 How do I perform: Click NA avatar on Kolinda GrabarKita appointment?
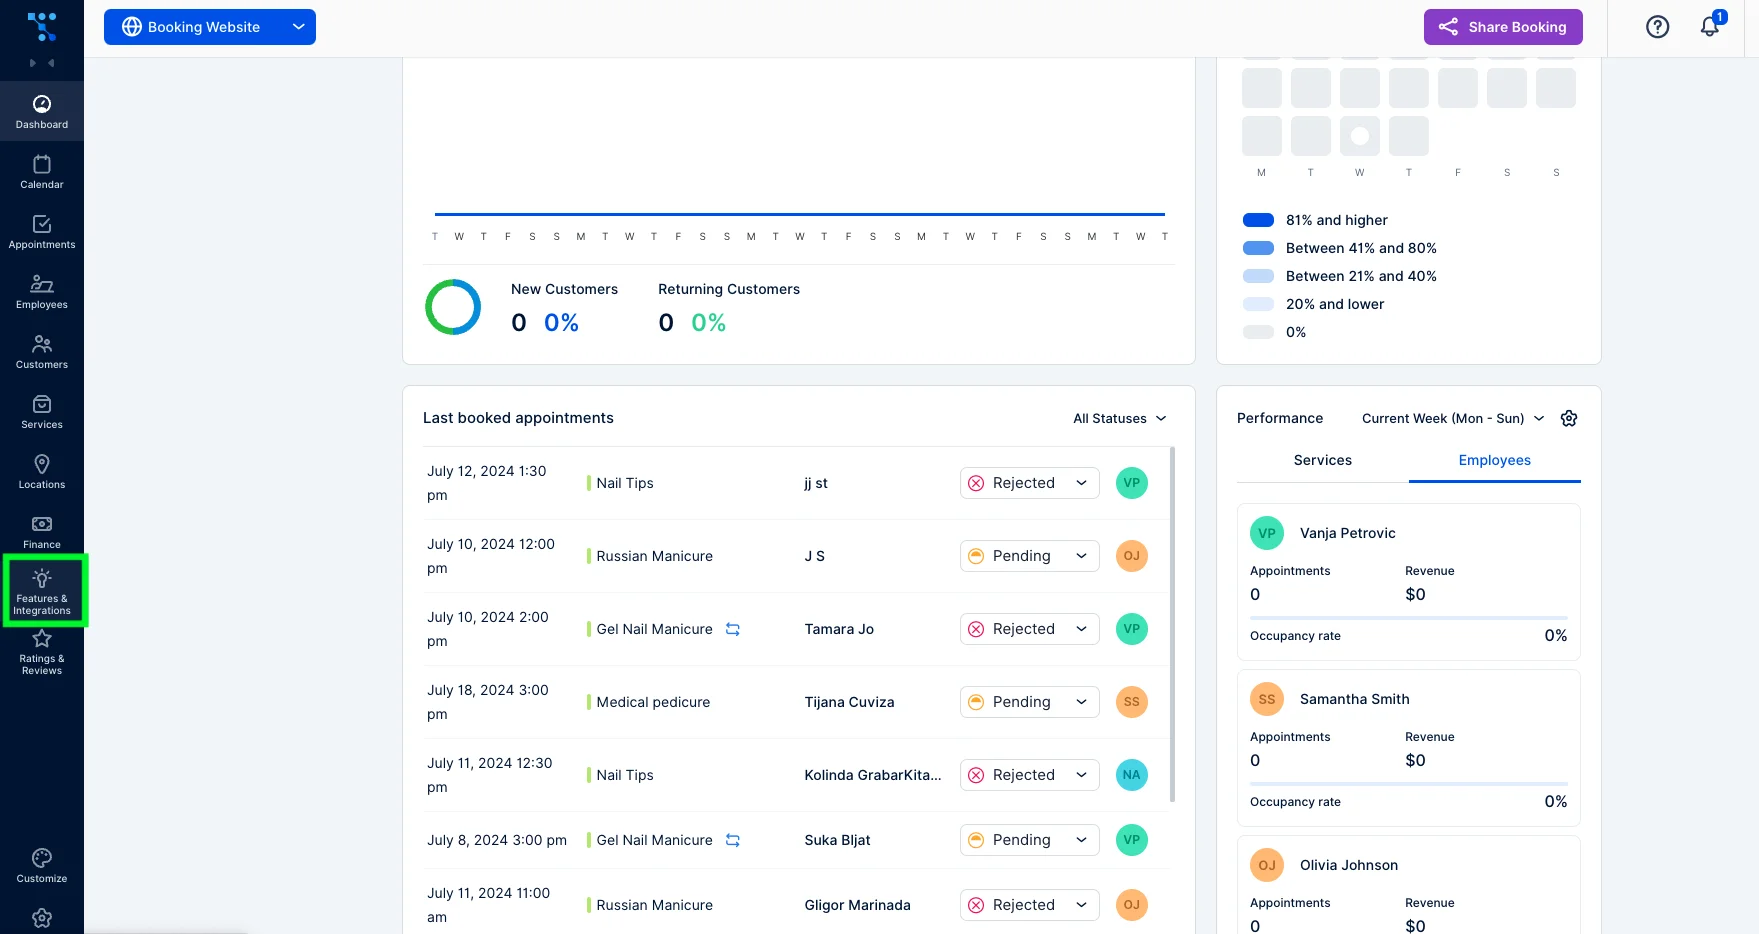(x=1131, y=775)
